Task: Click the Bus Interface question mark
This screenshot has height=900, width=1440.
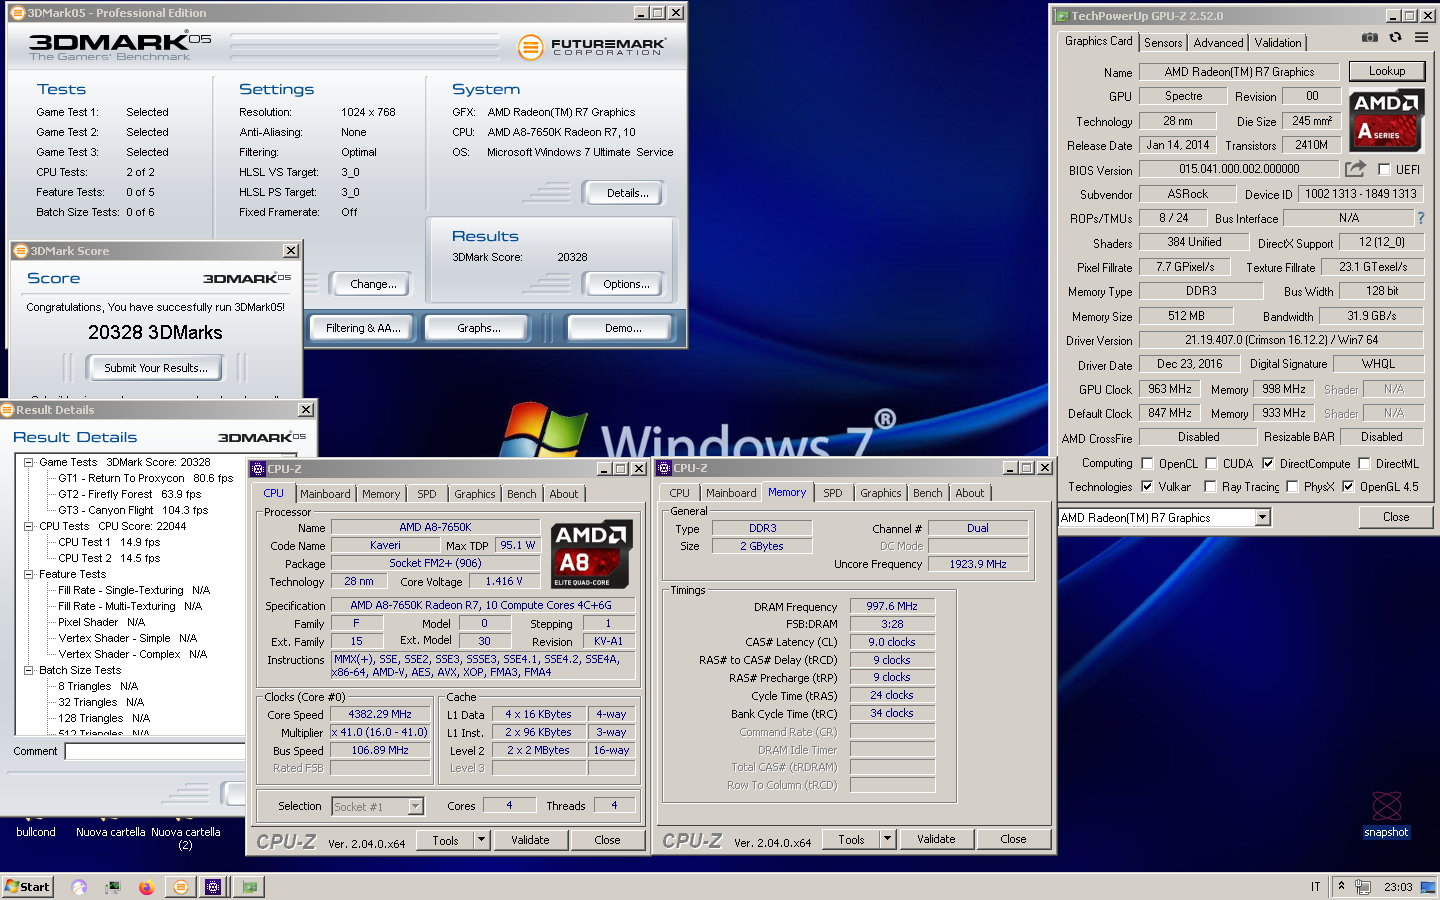Action: pyautogui.click(x=1420, y=218)
